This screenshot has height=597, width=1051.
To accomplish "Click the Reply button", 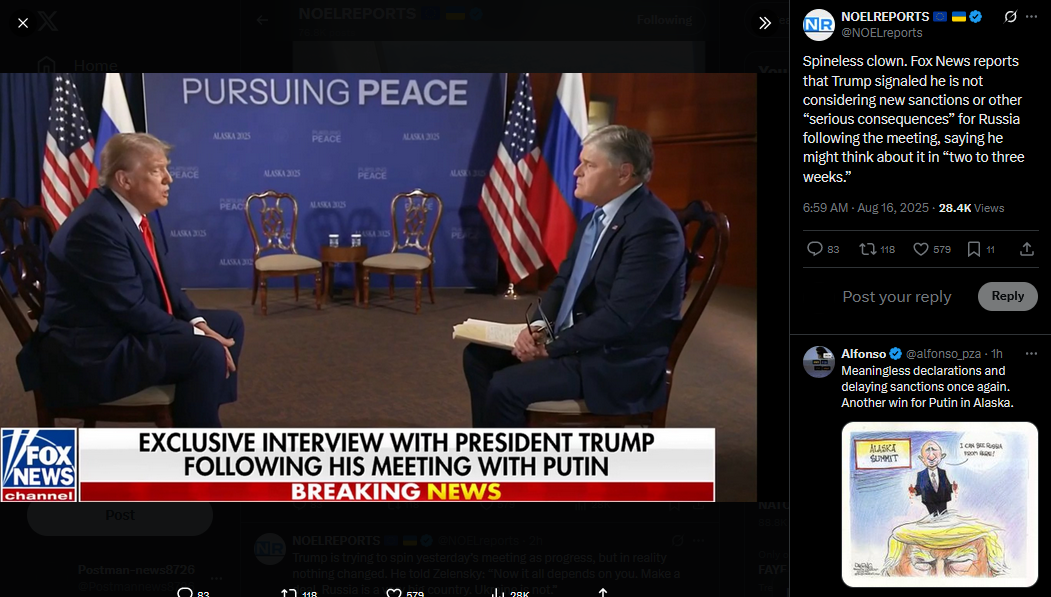I will pyautogui.click(x=1007, y=296).
